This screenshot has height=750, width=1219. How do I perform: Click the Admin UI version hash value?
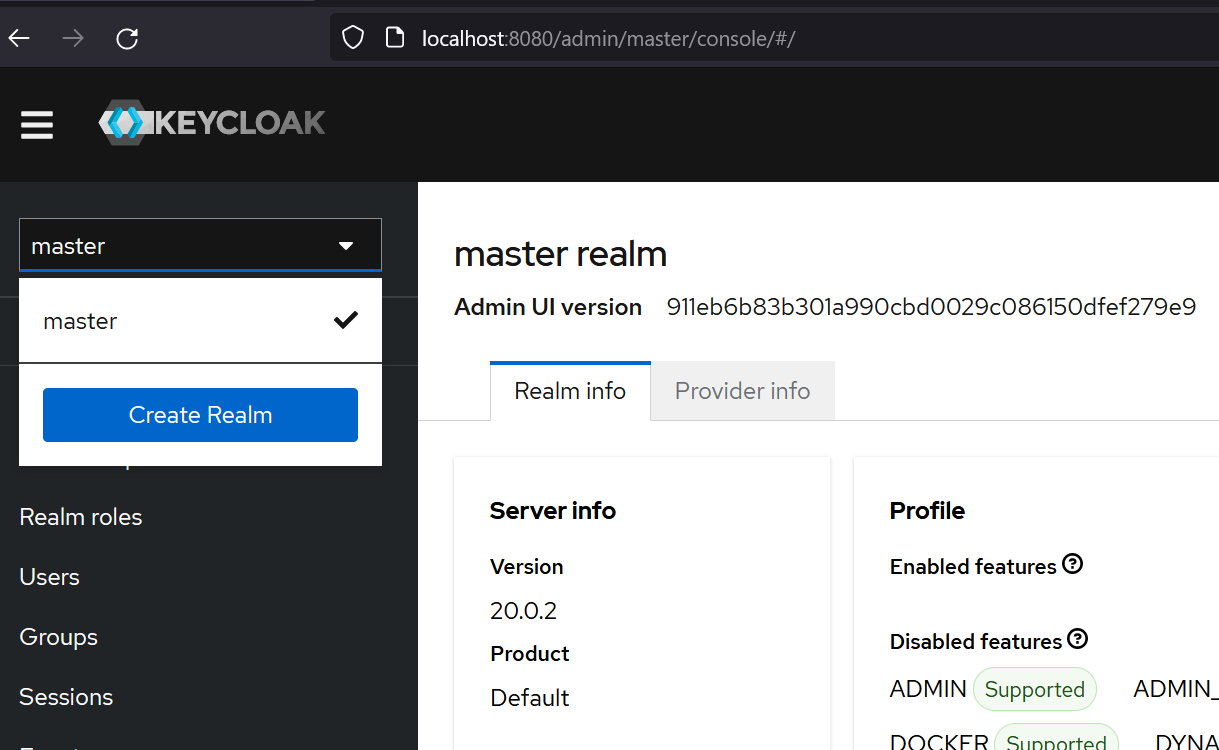pyautogui.click(x=931, y=307)
